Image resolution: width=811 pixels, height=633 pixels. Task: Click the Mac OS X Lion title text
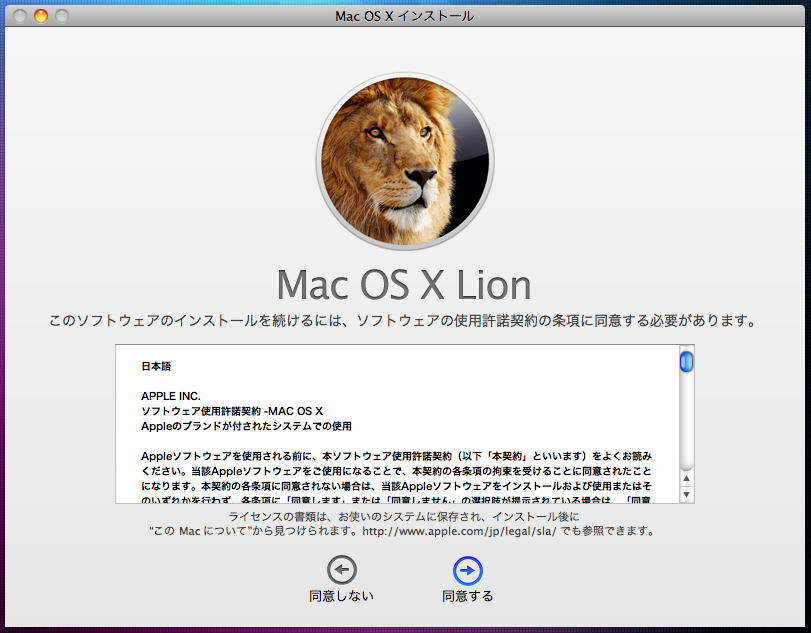point(404,284)
